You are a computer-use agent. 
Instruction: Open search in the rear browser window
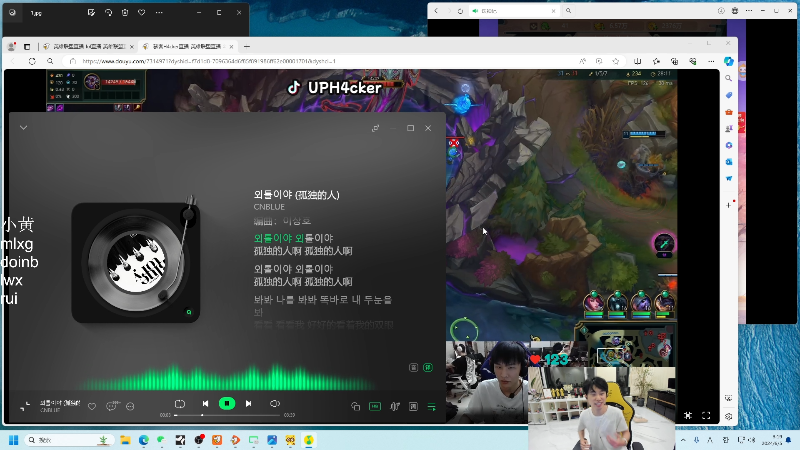(x=568, y=11)
